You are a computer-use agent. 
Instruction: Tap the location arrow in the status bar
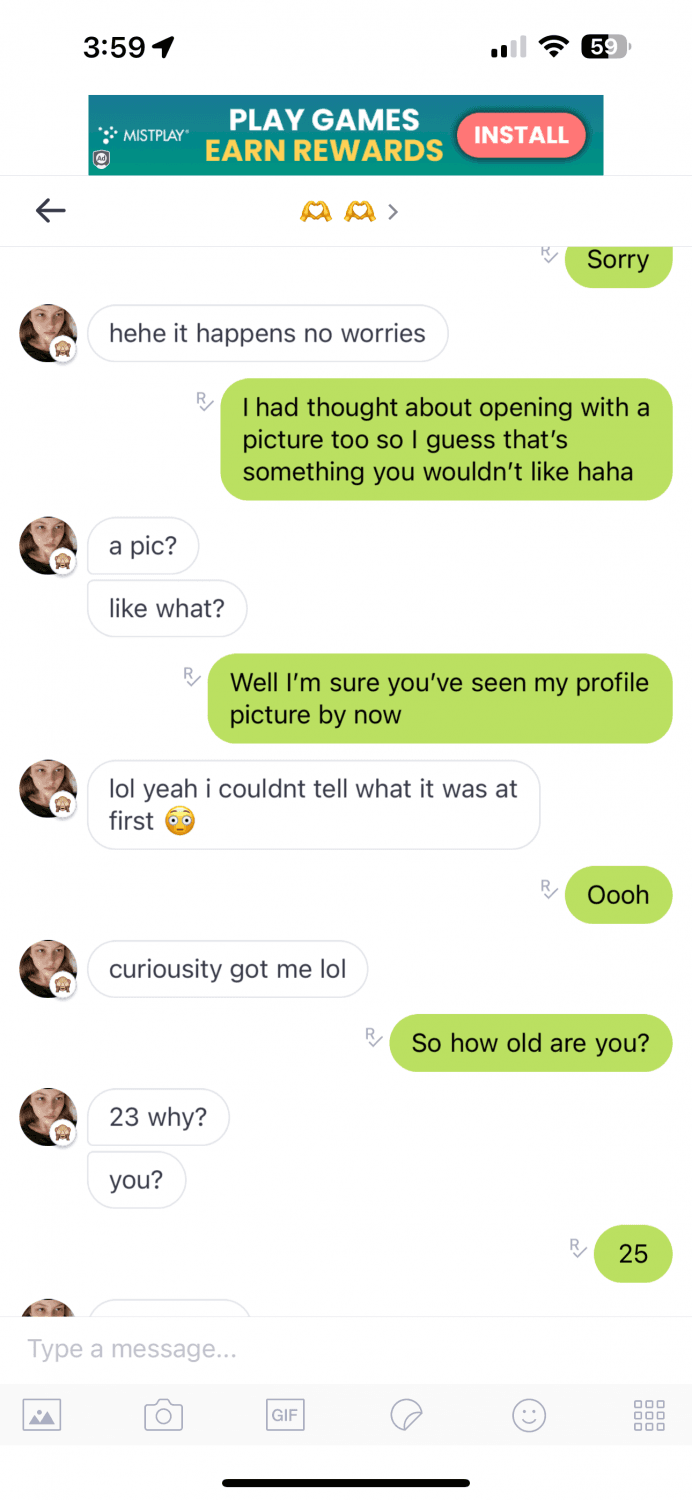click(x=164, y=44)
